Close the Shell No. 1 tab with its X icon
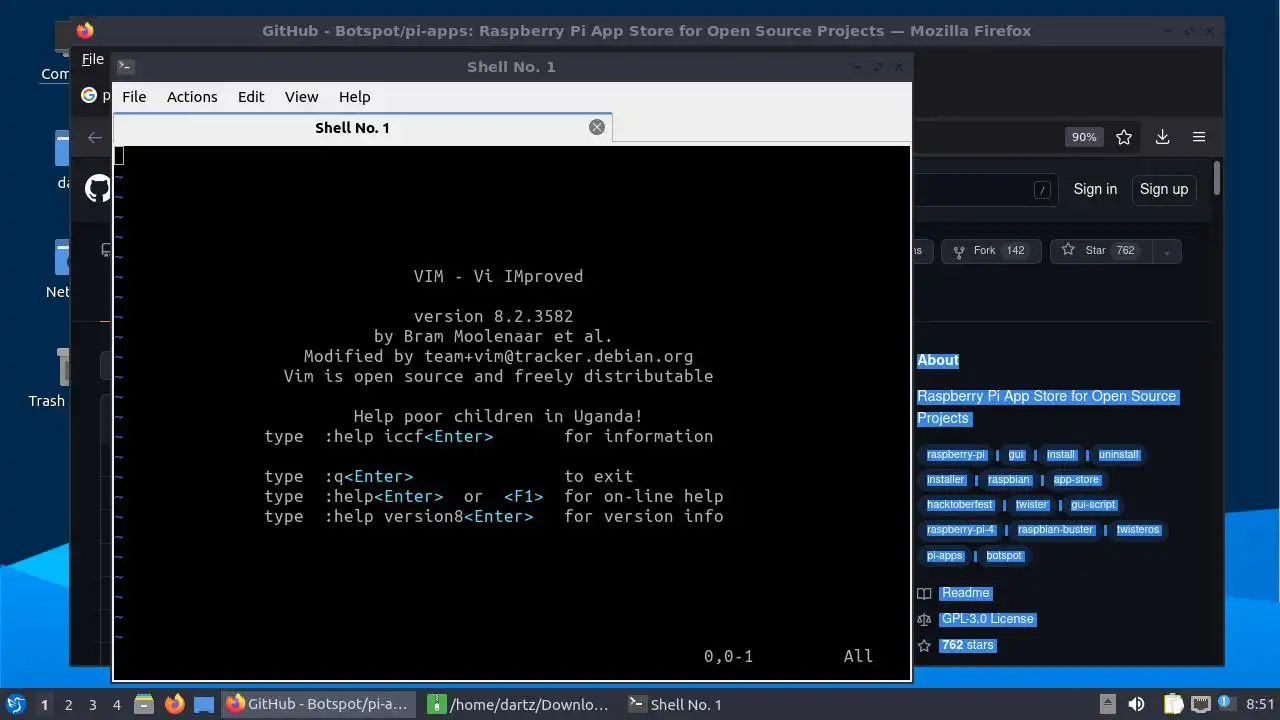This screenshot has height=720, width=1280. (x=597, y=127)
